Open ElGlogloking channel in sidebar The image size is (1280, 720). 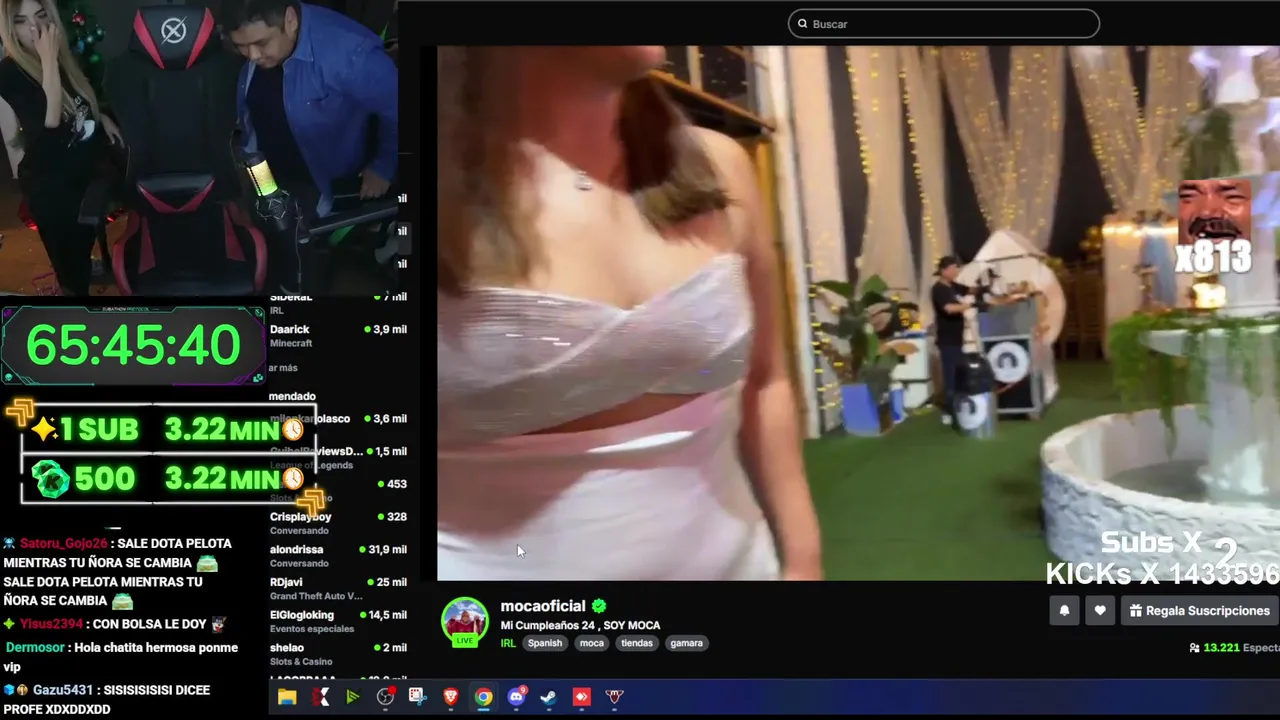point(338,622)
